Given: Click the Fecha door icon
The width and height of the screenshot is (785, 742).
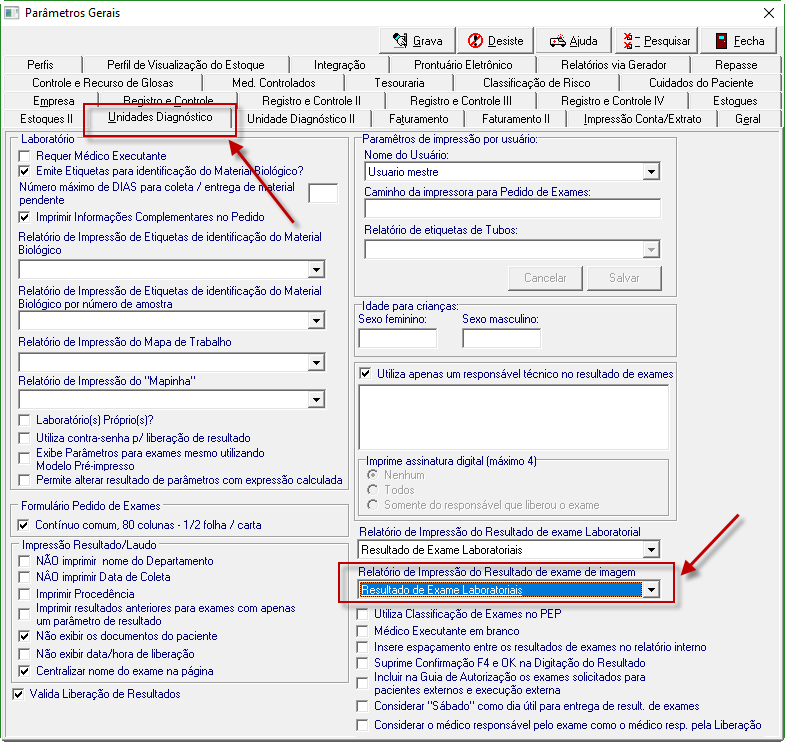Looking at the screenshot, I should [x=721, y=41].
